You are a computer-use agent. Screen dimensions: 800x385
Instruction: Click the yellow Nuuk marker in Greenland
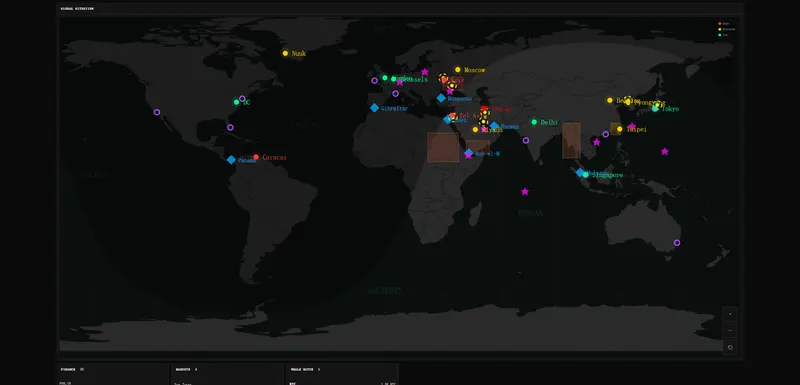[x=285, y=53]
